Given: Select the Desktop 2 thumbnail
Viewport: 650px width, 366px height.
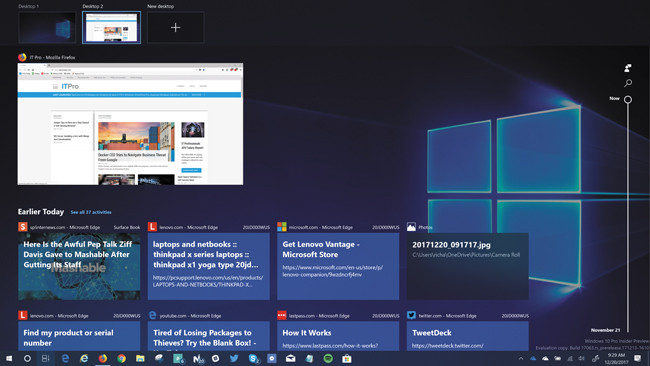Looking at the screenshot, I should point(112,27).
